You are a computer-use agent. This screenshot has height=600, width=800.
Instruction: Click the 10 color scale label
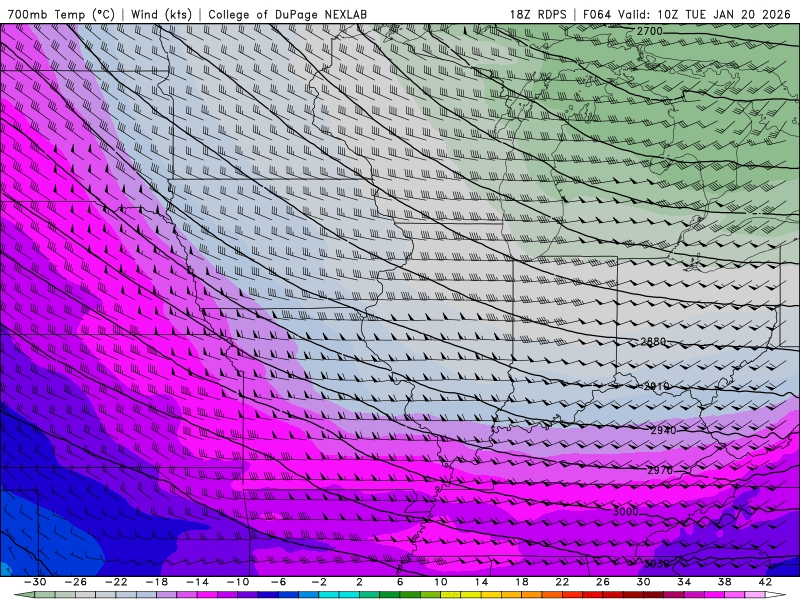click(x=441, y=582)
